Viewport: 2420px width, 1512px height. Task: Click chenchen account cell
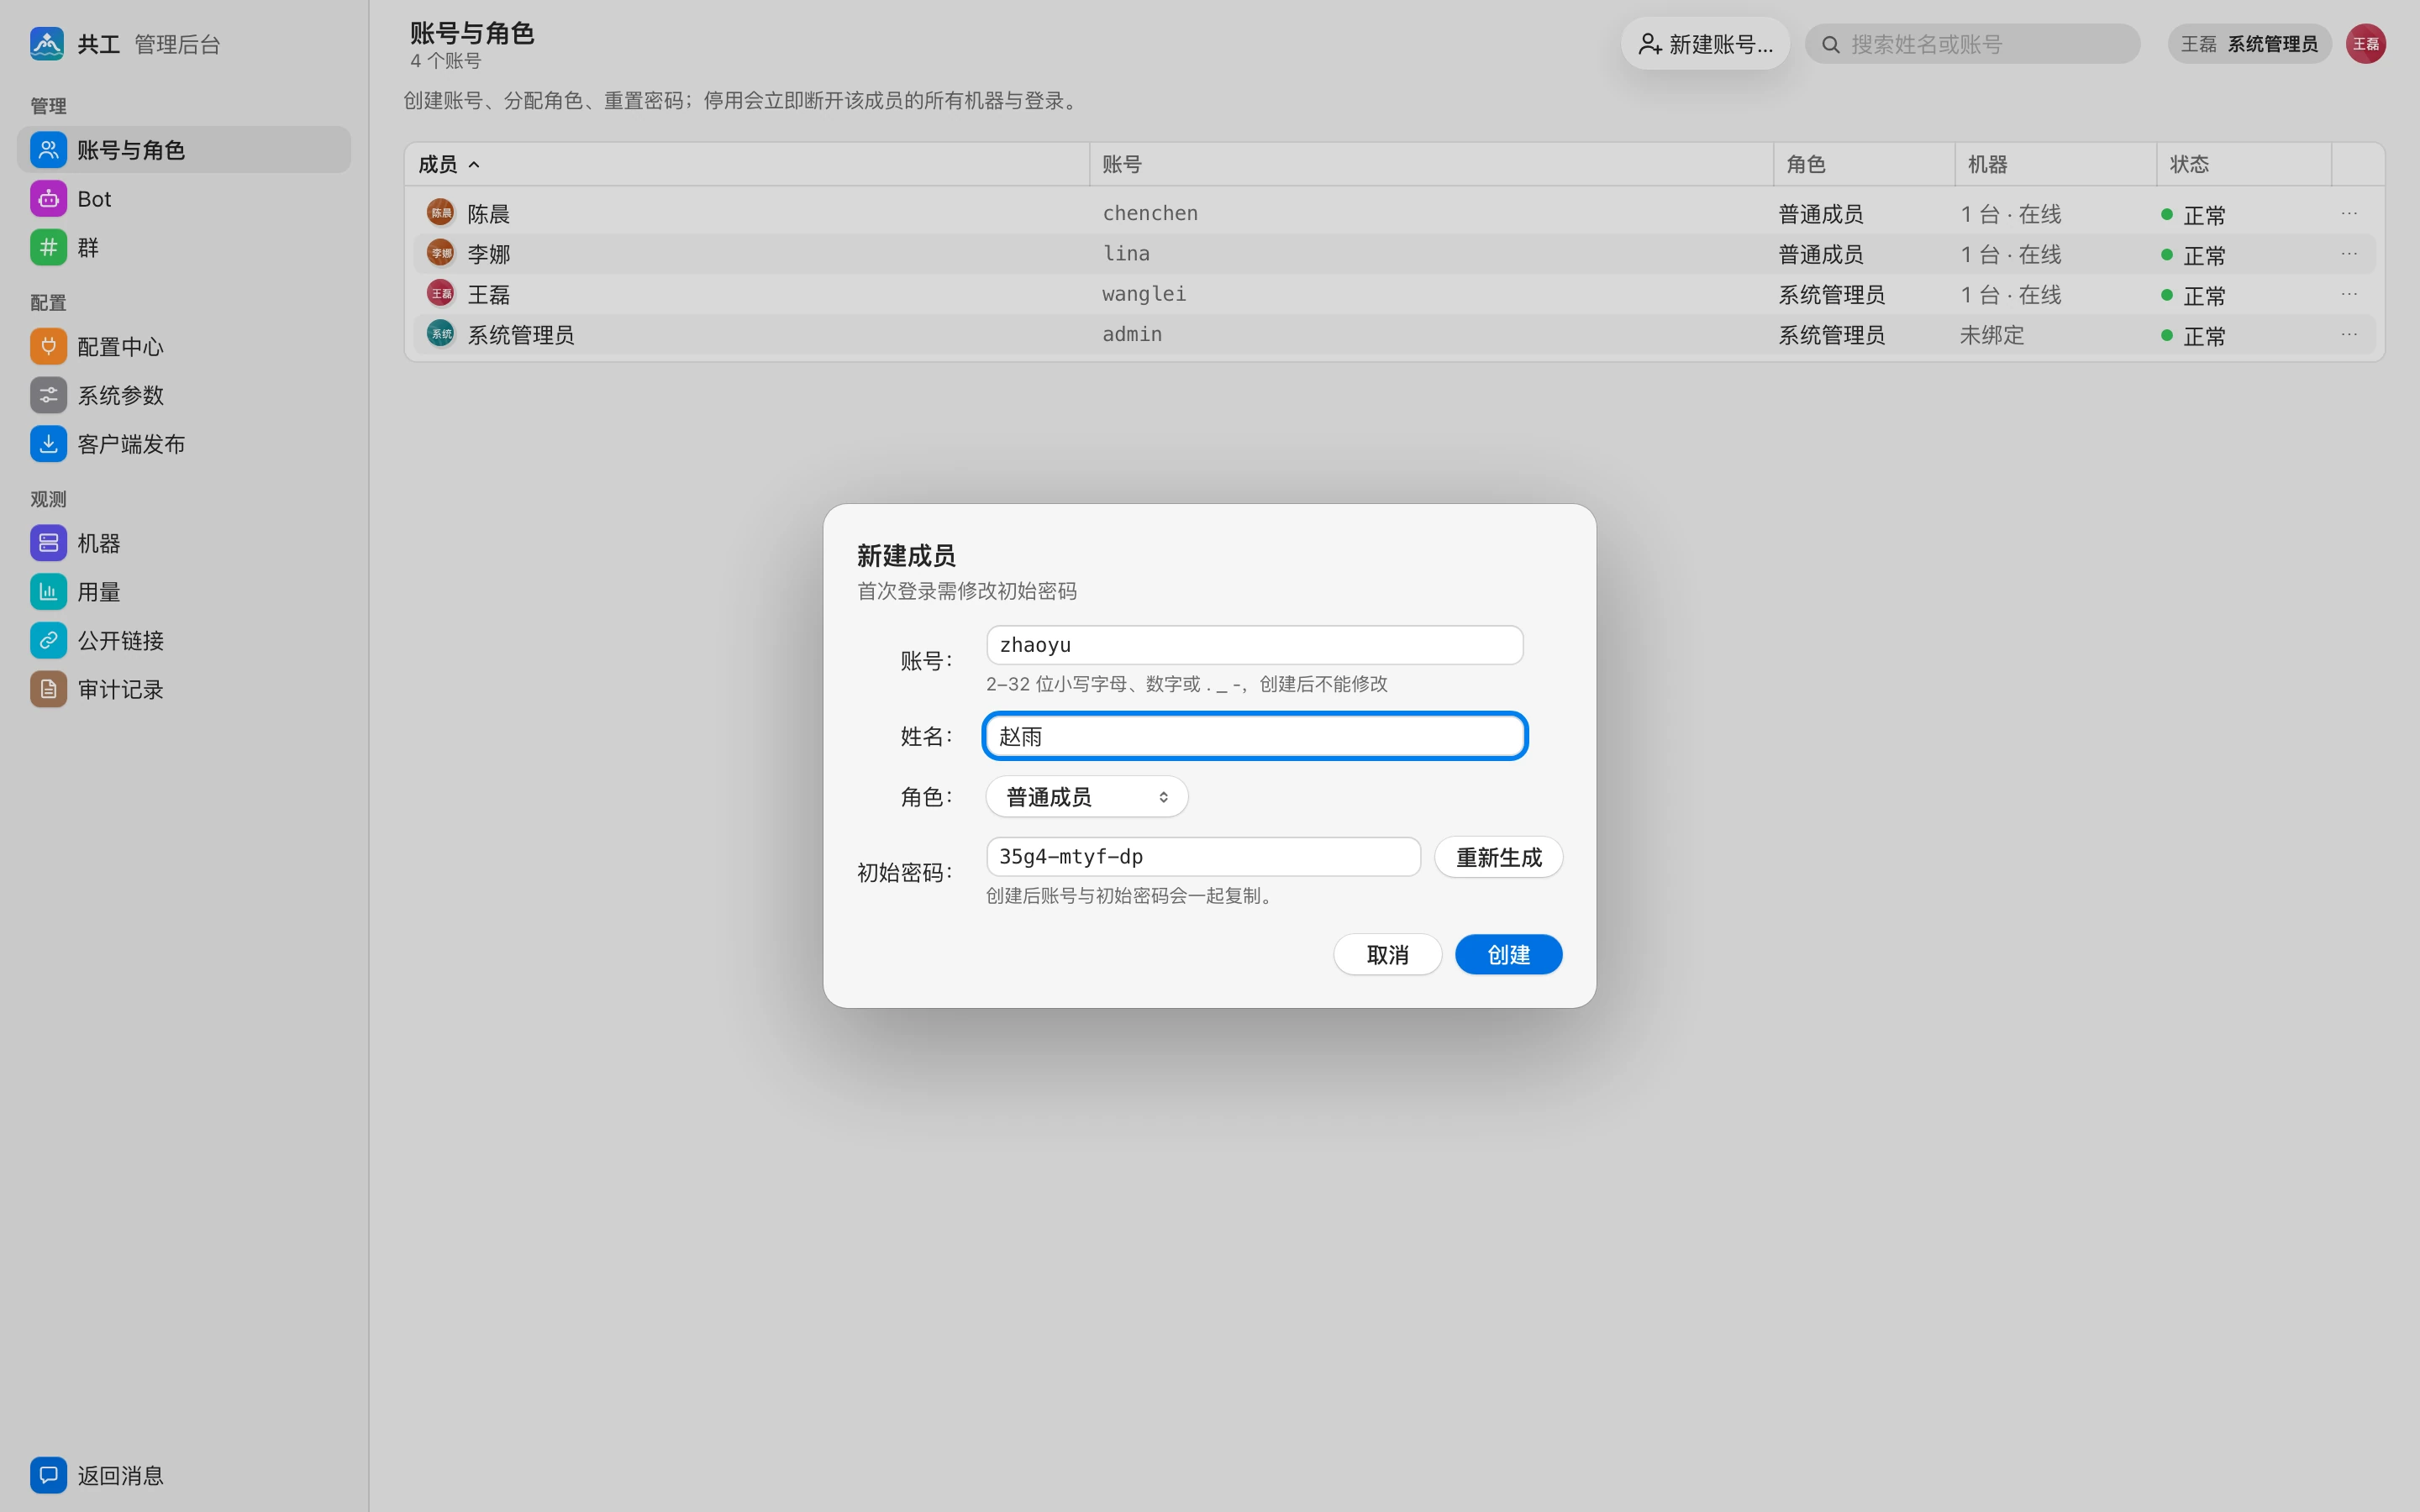click(x=1150, y=213)
